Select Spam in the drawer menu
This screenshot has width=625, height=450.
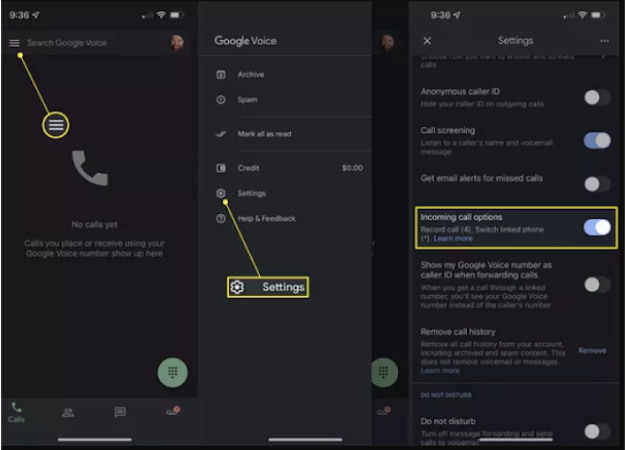(x=247, y=100)
